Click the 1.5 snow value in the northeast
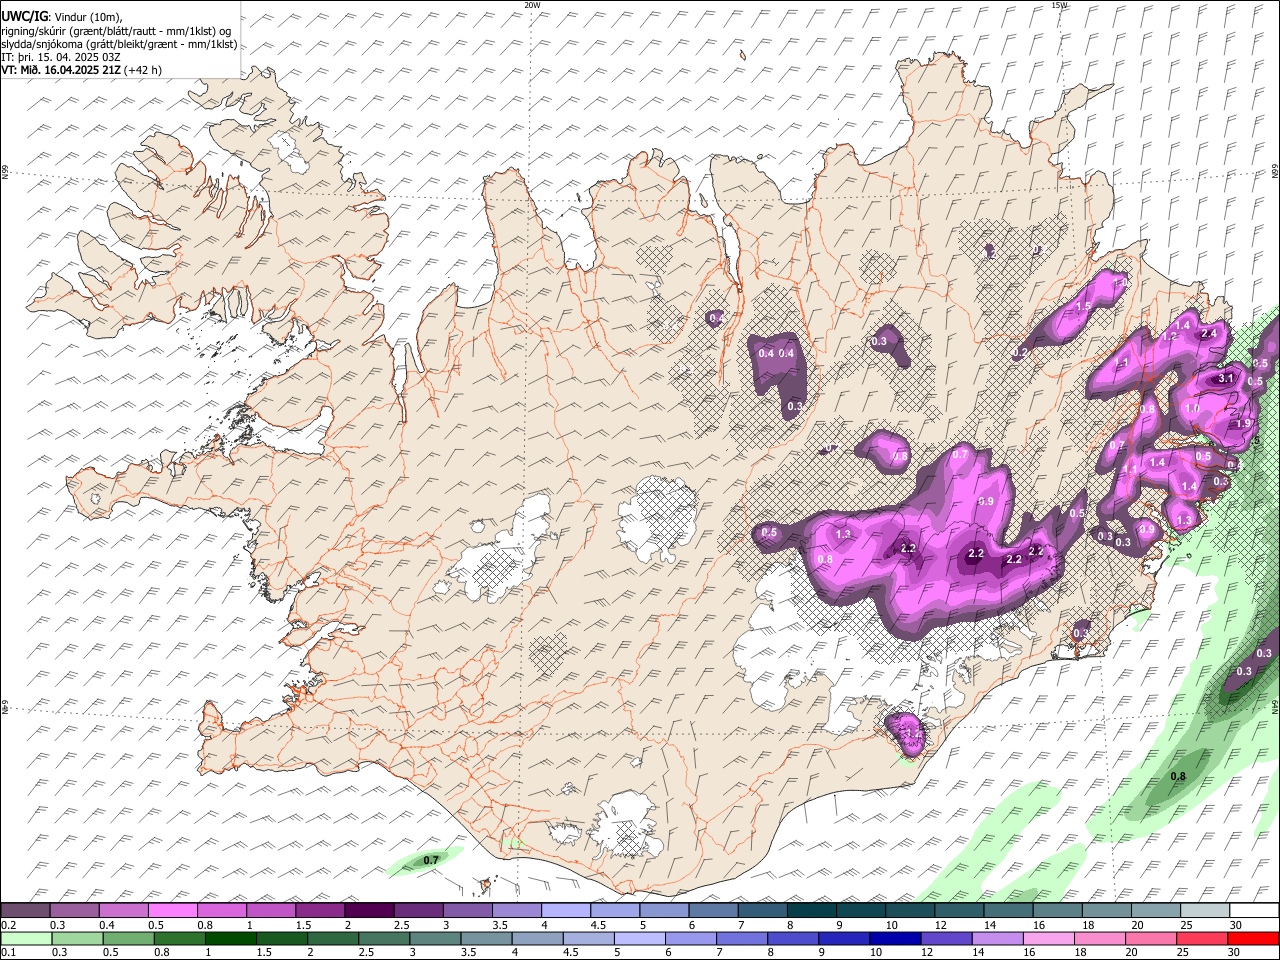The image size is (1280, 960). (x=1082, y=306)
